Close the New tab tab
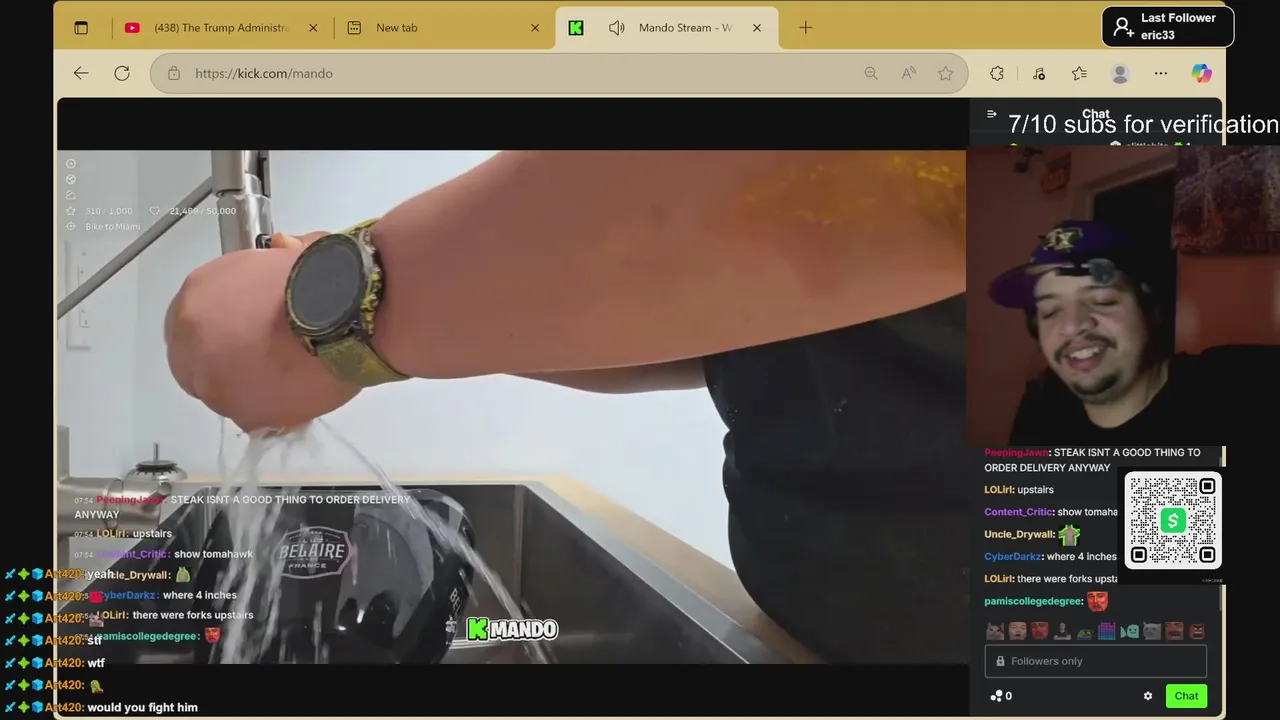Screen dimensions: 1280x720 [535, 28]
